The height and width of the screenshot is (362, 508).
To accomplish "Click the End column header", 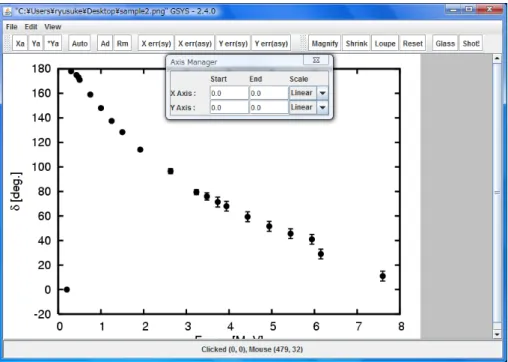I will tap(256, 79).
